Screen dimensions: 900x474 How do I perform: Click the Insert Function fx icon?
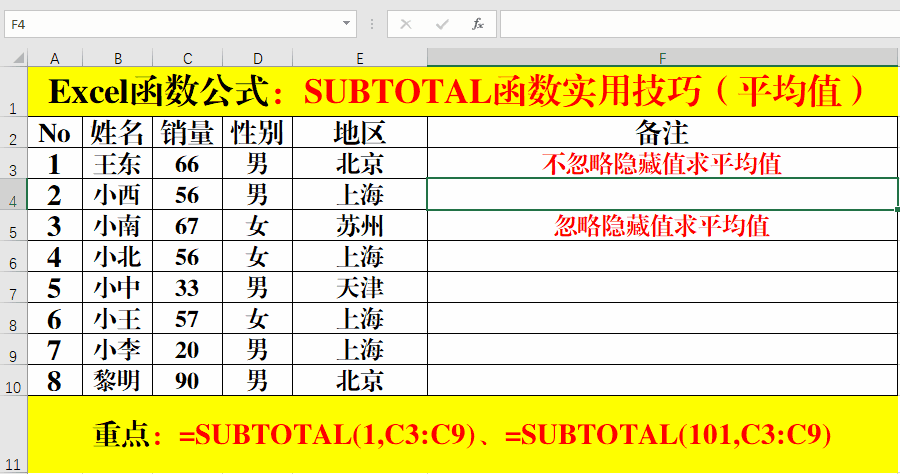point(478,24)
